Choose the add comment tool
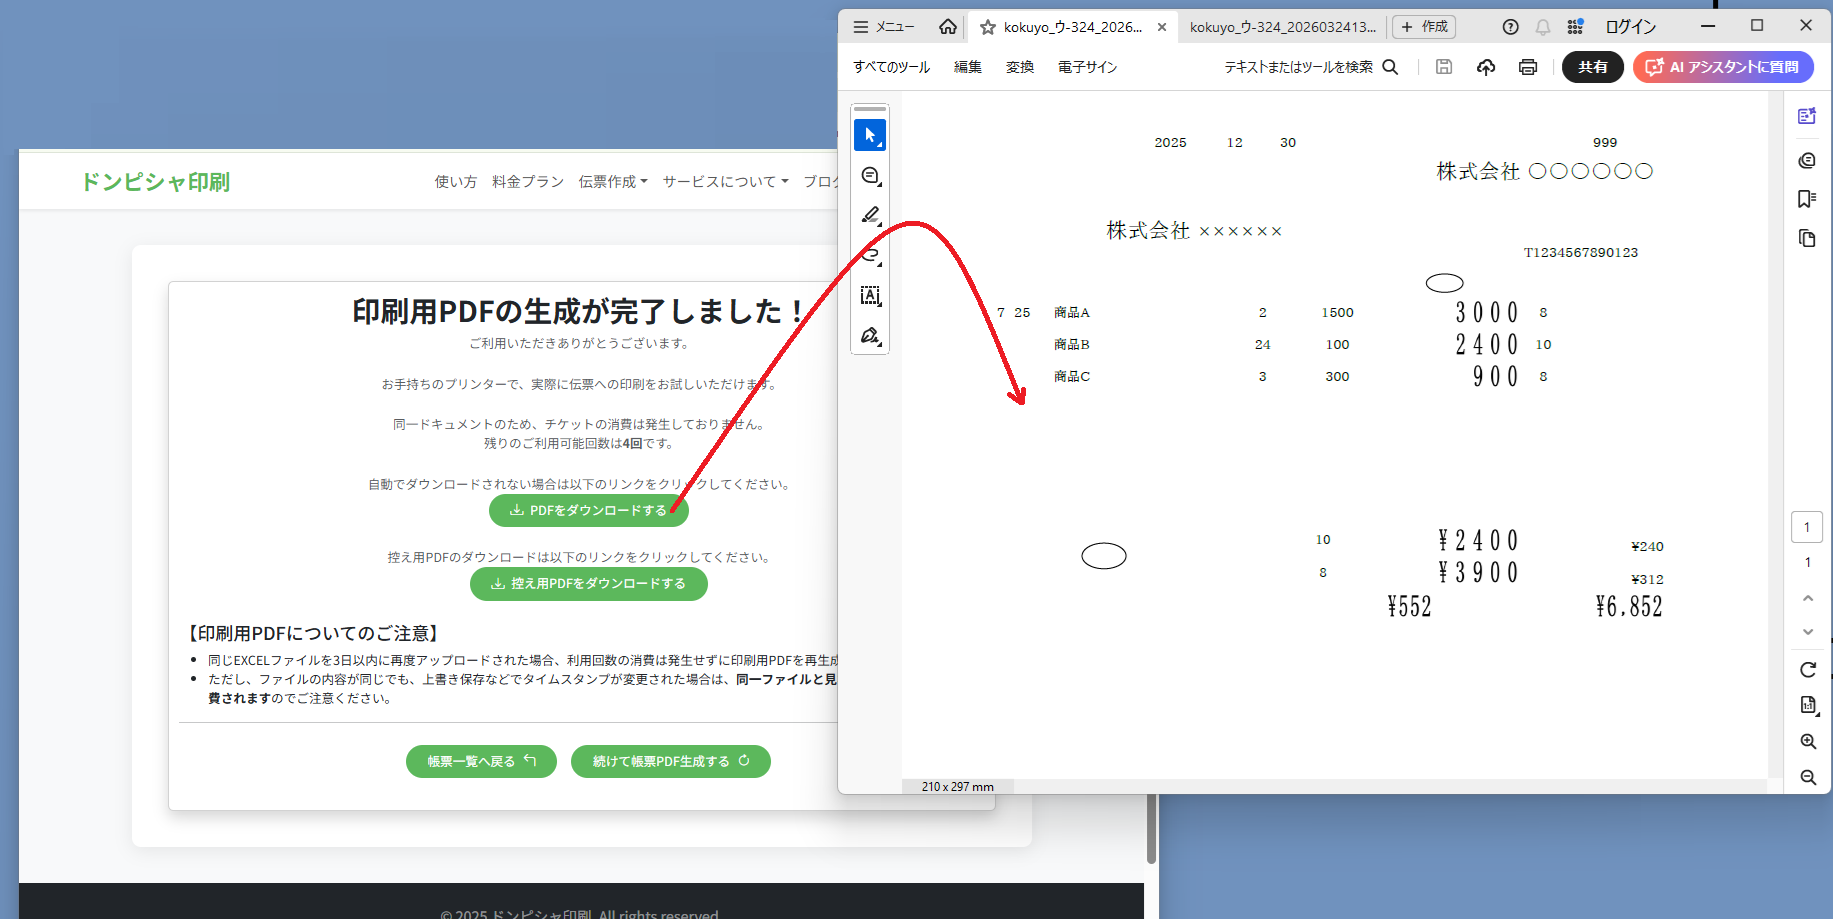The width and height of the screenshot is (1833, 919). (870, 176)
